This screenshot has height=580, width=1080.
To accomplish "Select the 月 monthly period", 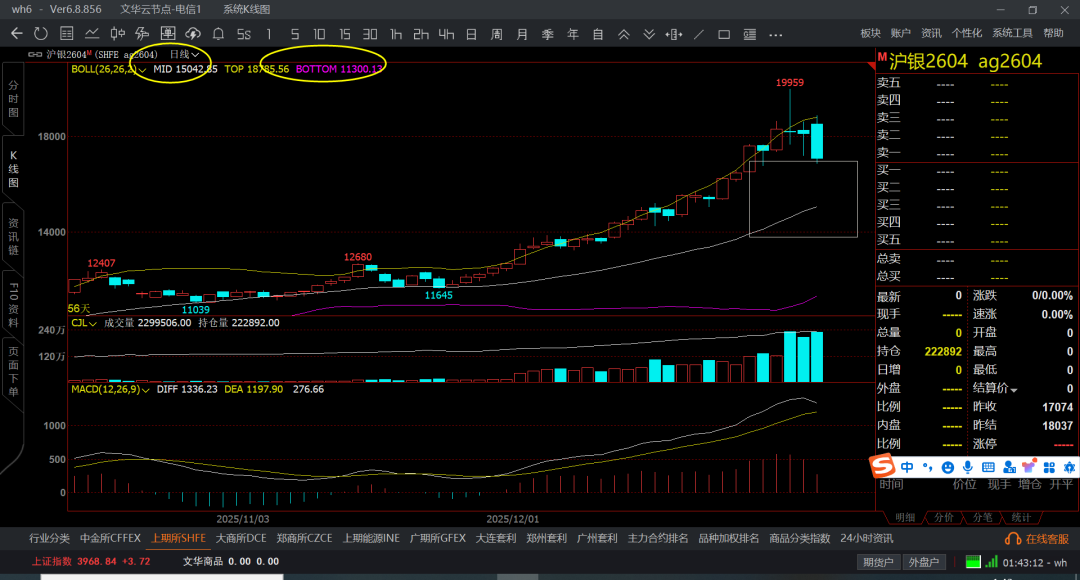I will tap(522, 34).
